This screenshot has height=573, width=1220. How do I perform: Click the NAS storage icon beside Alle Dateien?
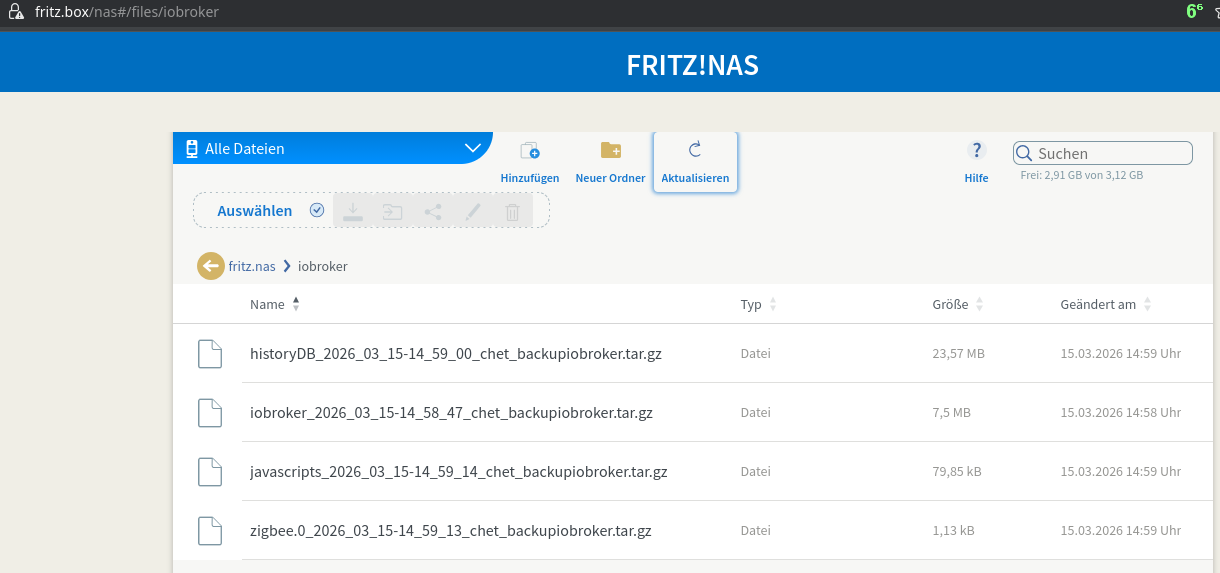click(x=191, y=148)
